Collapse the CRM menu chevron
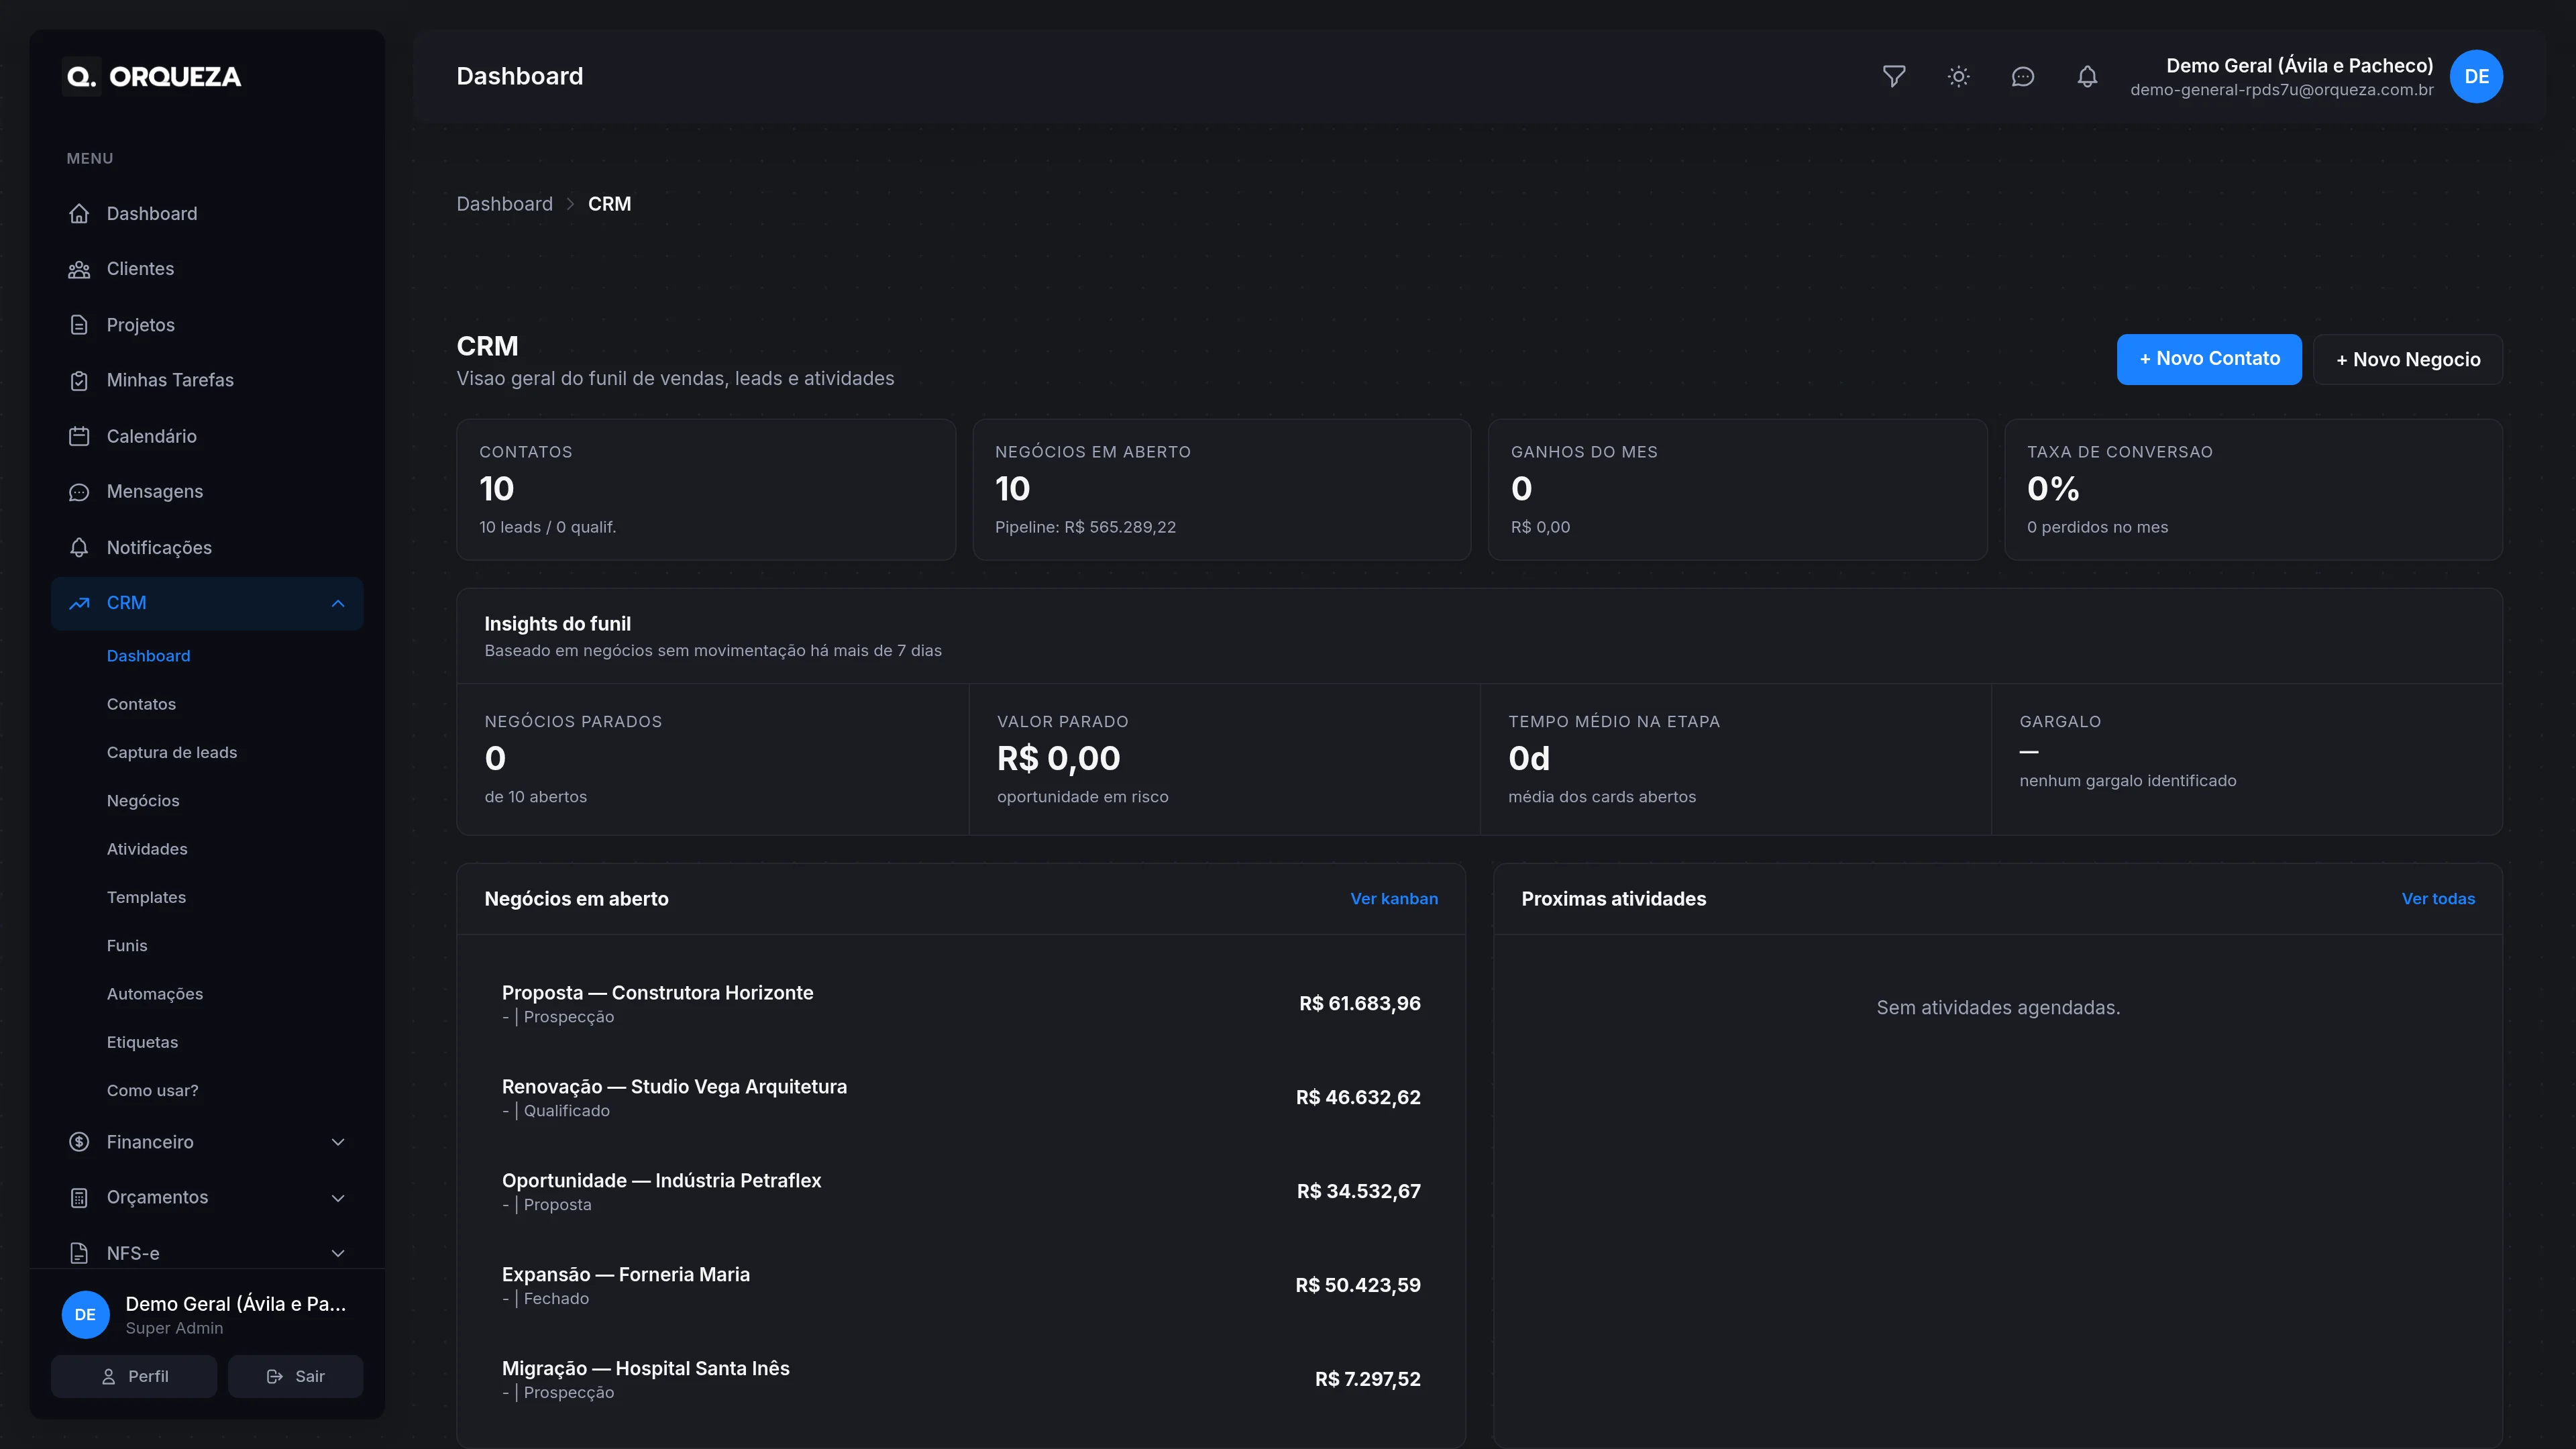 click(338, 603)
